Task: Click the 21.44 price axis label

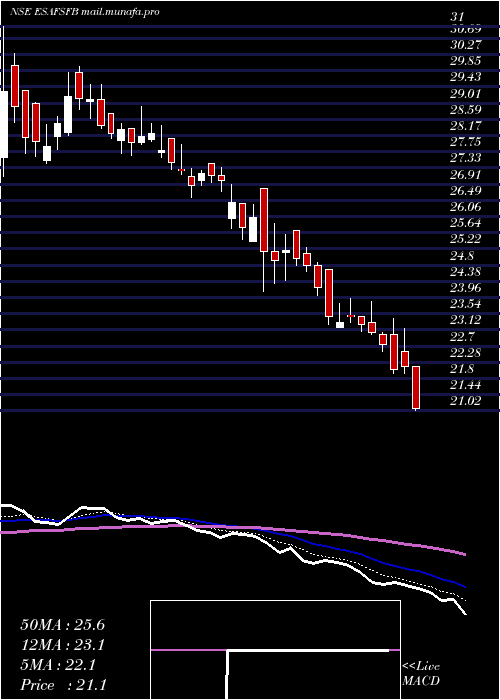Action: point(466,385)
